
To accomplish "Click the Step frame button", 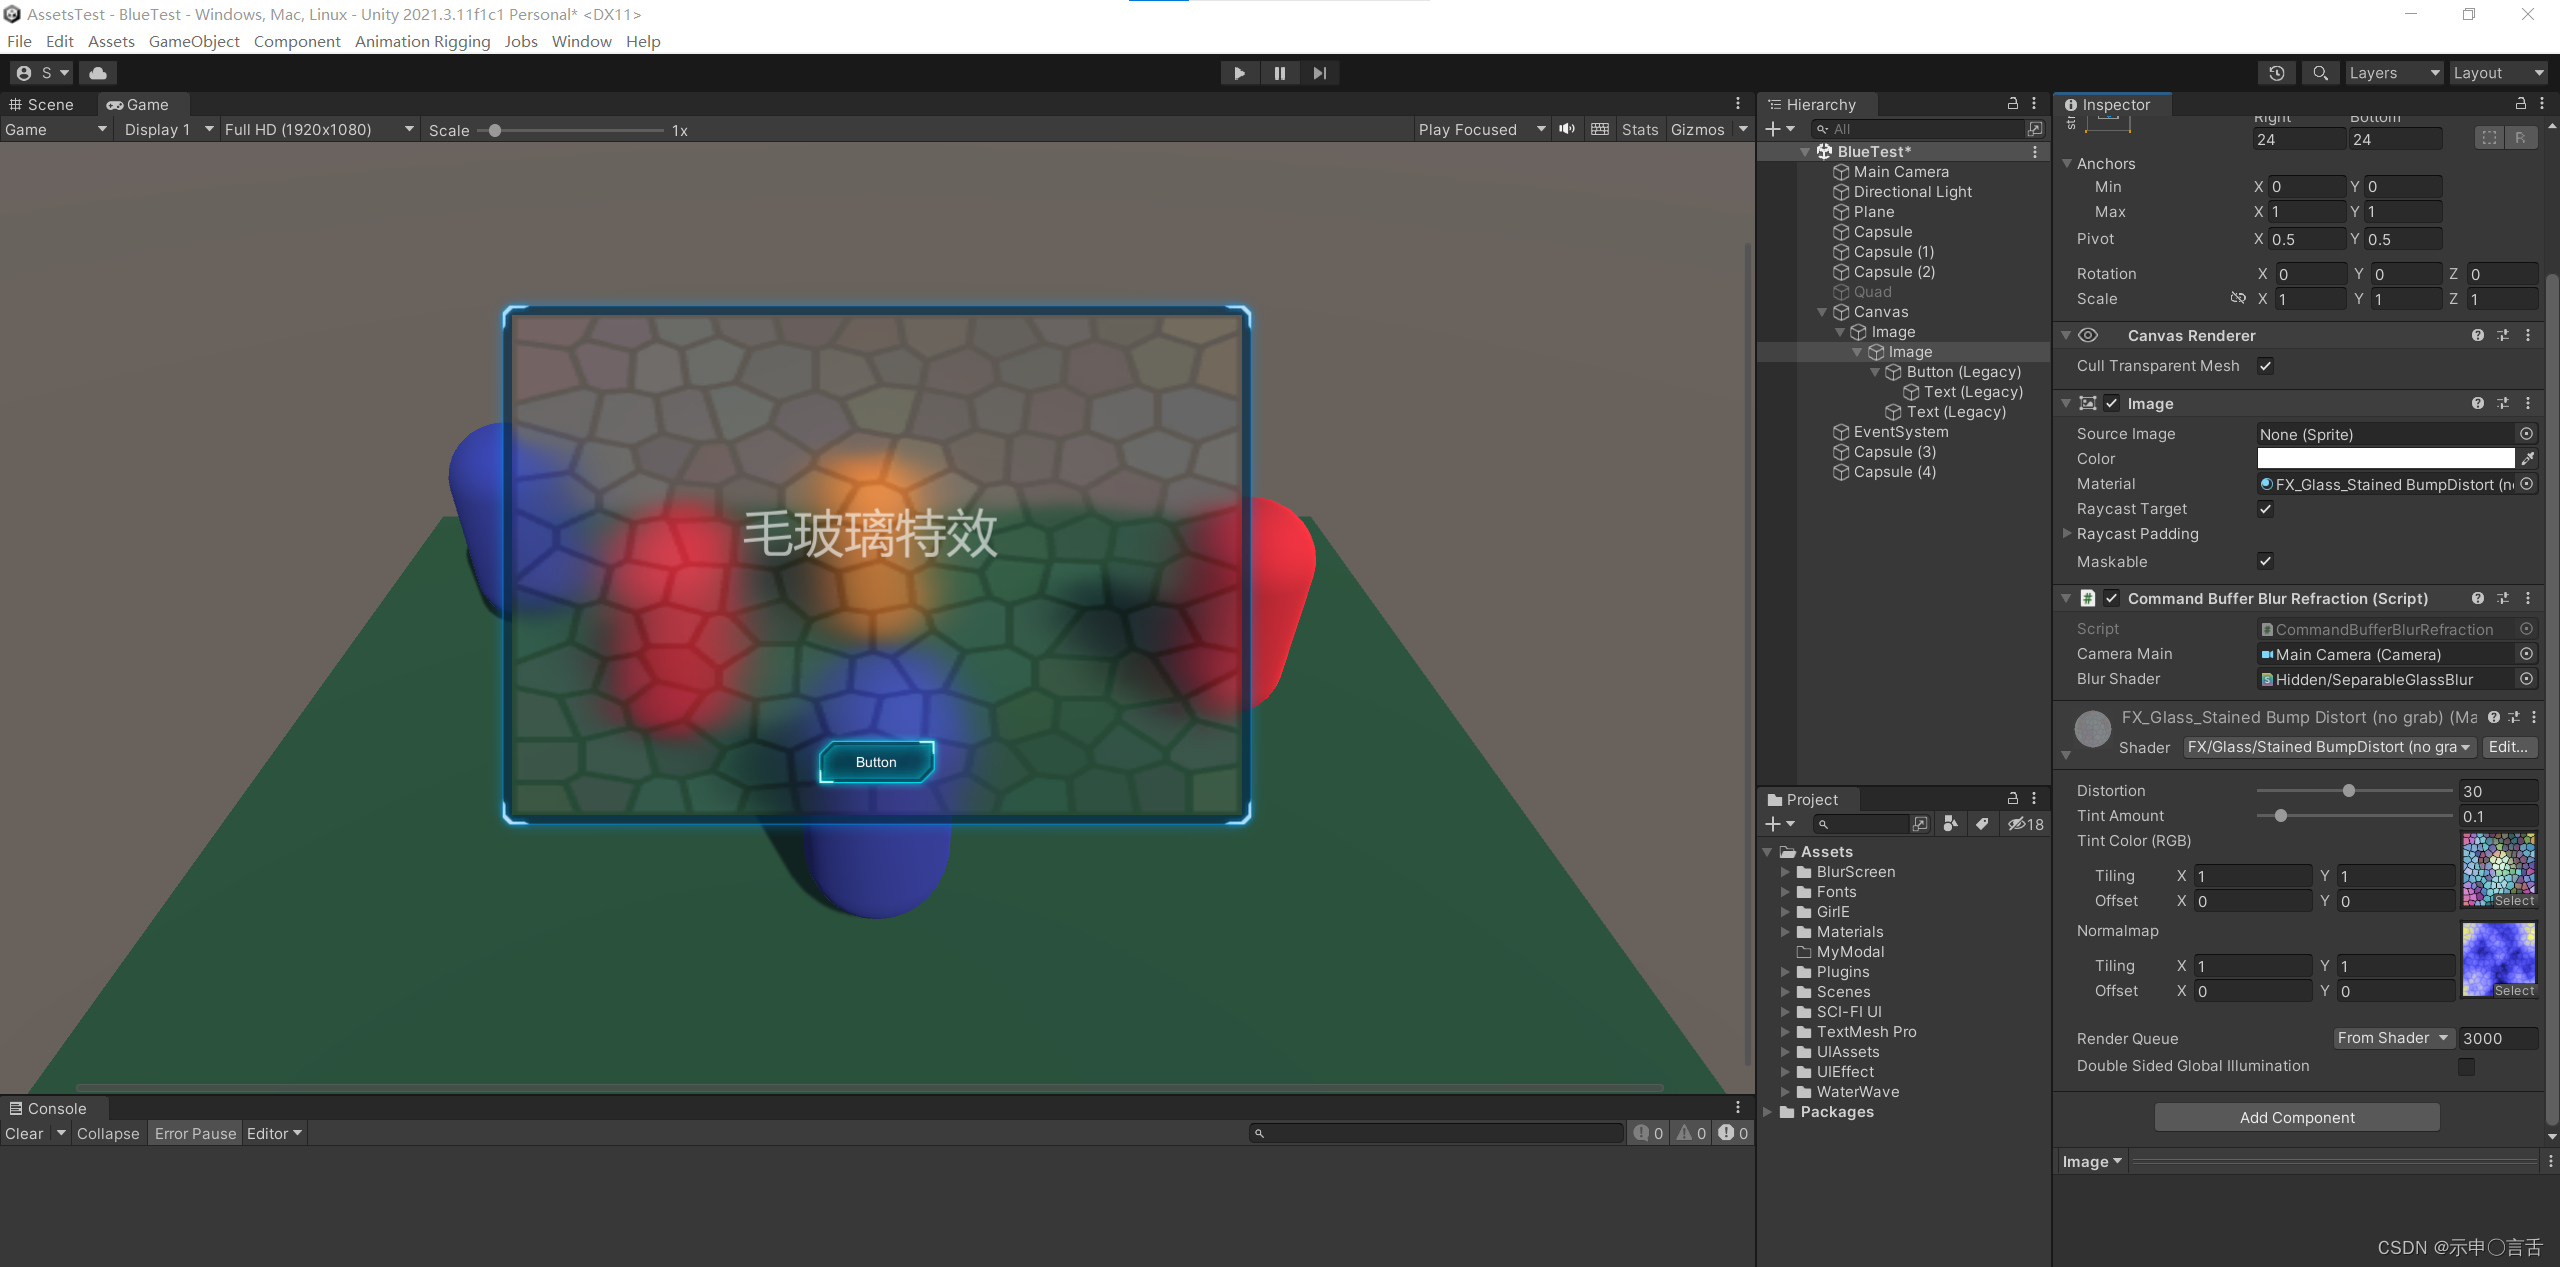I will coord(1320,73).
